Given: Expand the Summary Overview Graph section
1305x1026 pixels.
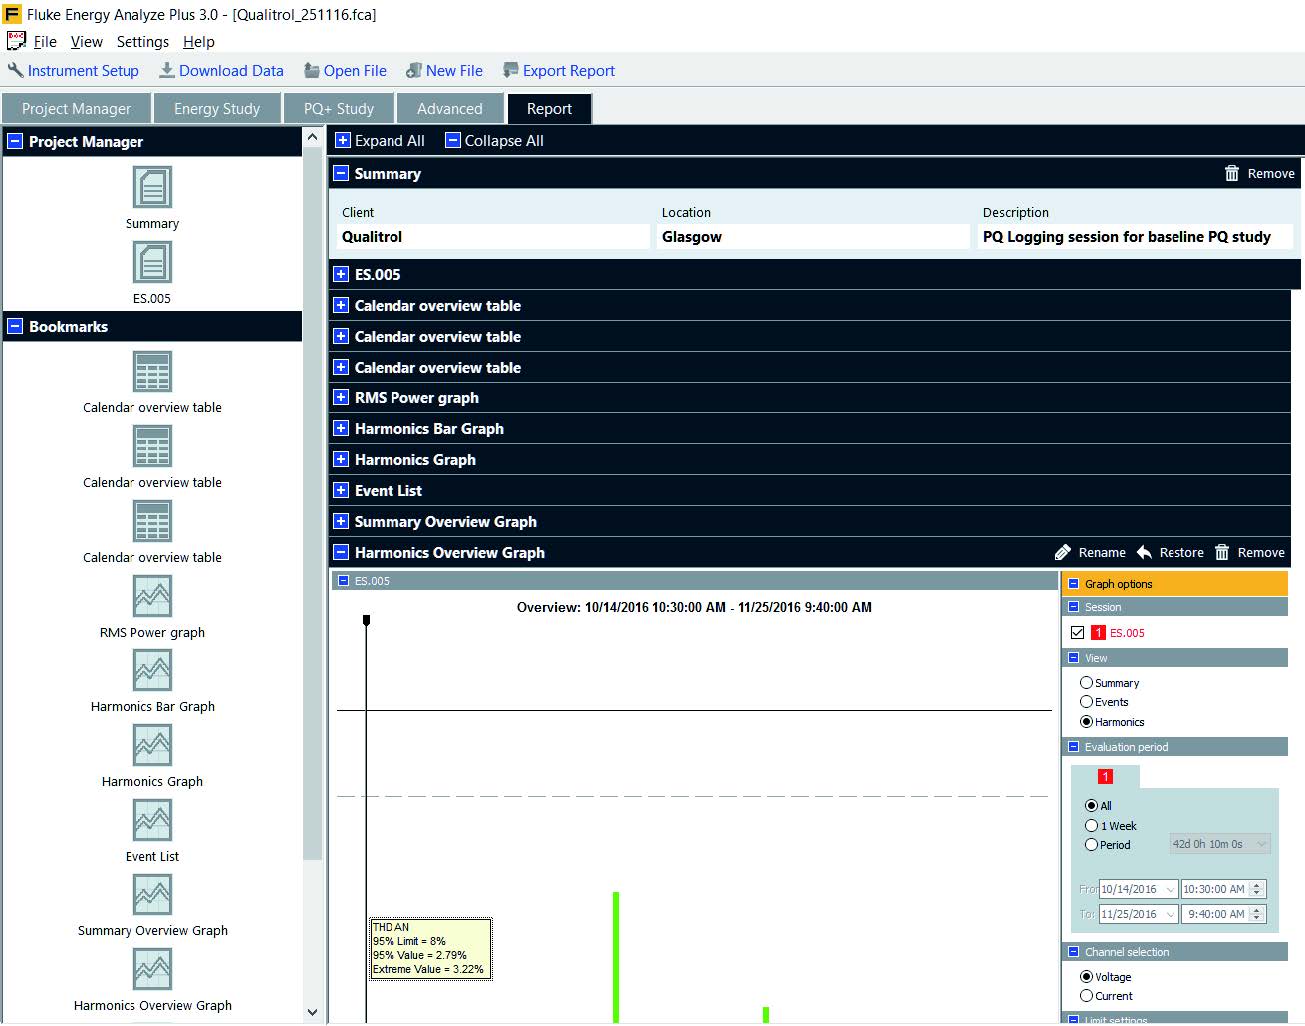Looking at the screenshot, I should pos(341,521).
